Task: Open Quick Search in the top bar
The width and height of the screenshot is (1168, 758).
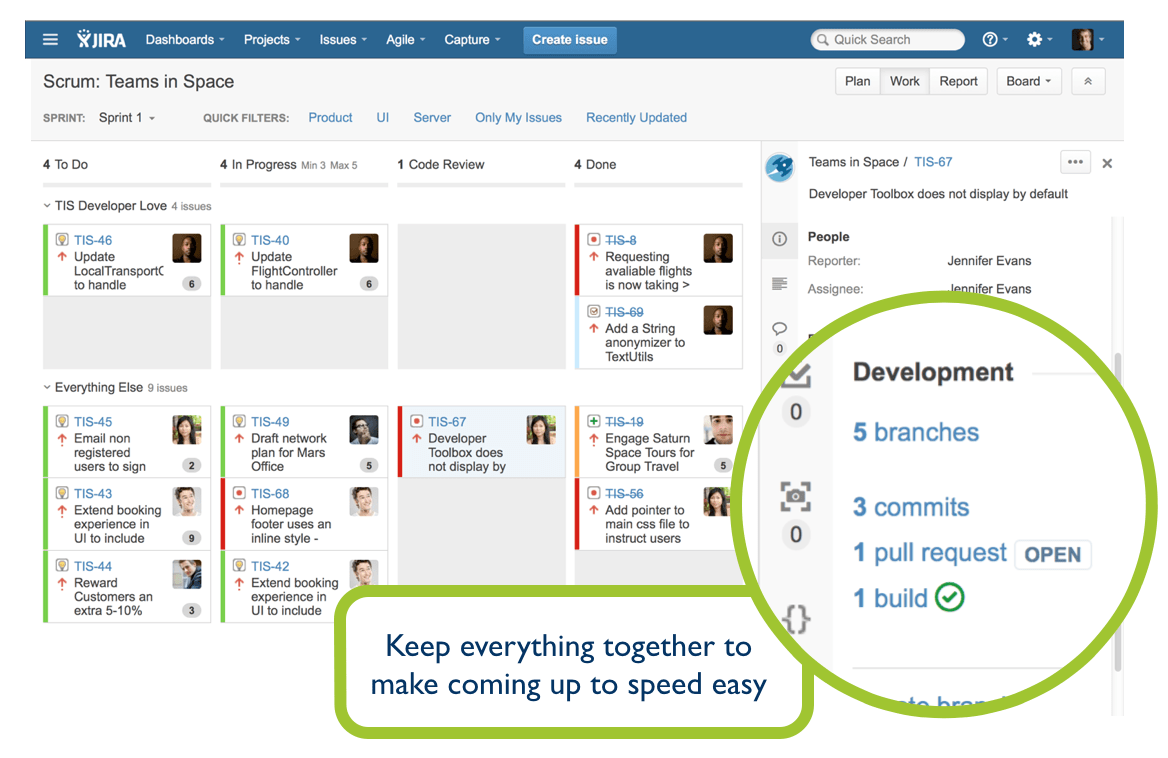Action: click(886, 39)
